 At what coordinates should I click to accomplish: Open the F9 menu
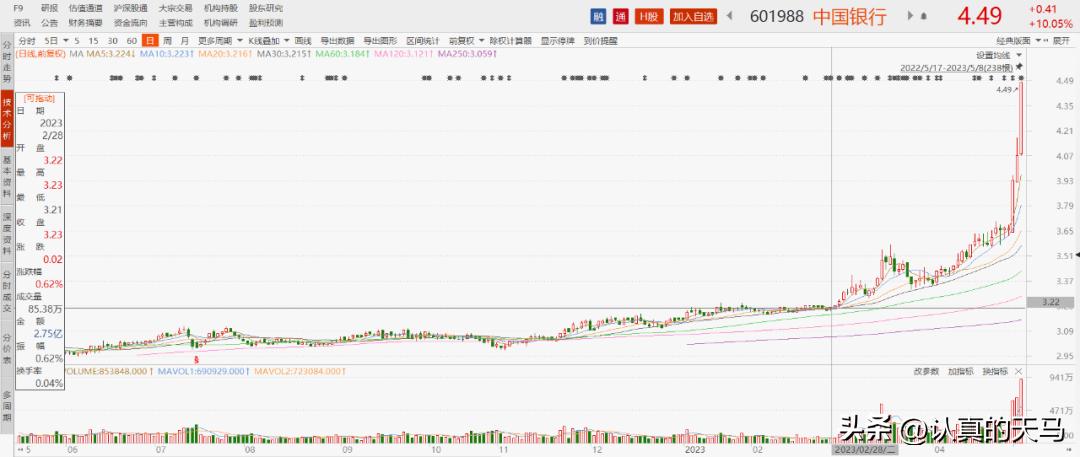click(18, 8)
